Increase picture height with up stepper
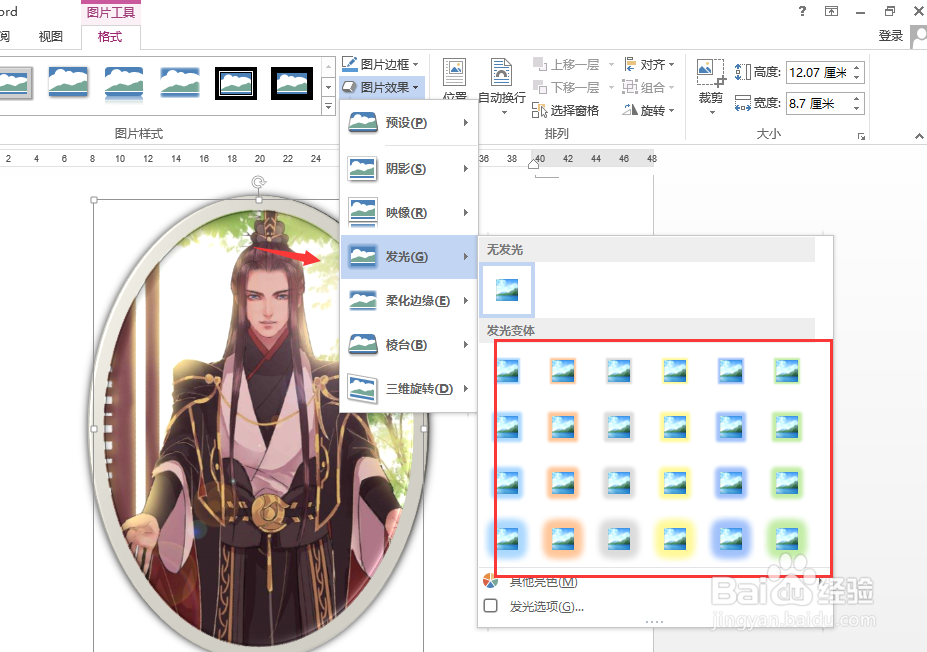The image size is (927, 652). [857, 67]
